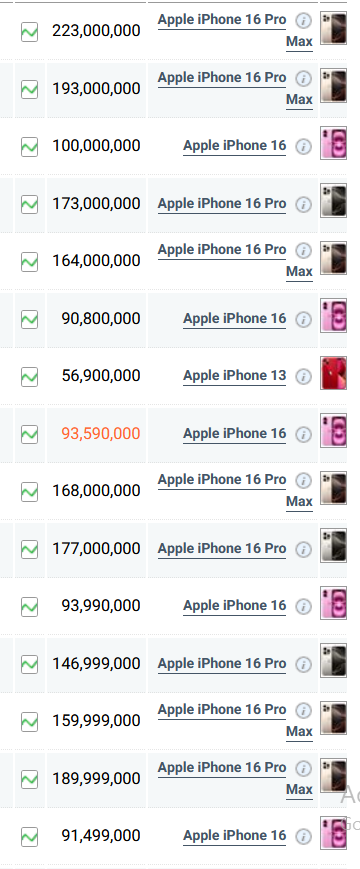Click chart icon beside 93,590,000 price
This screenshot has width=360, height=869.
29,434
